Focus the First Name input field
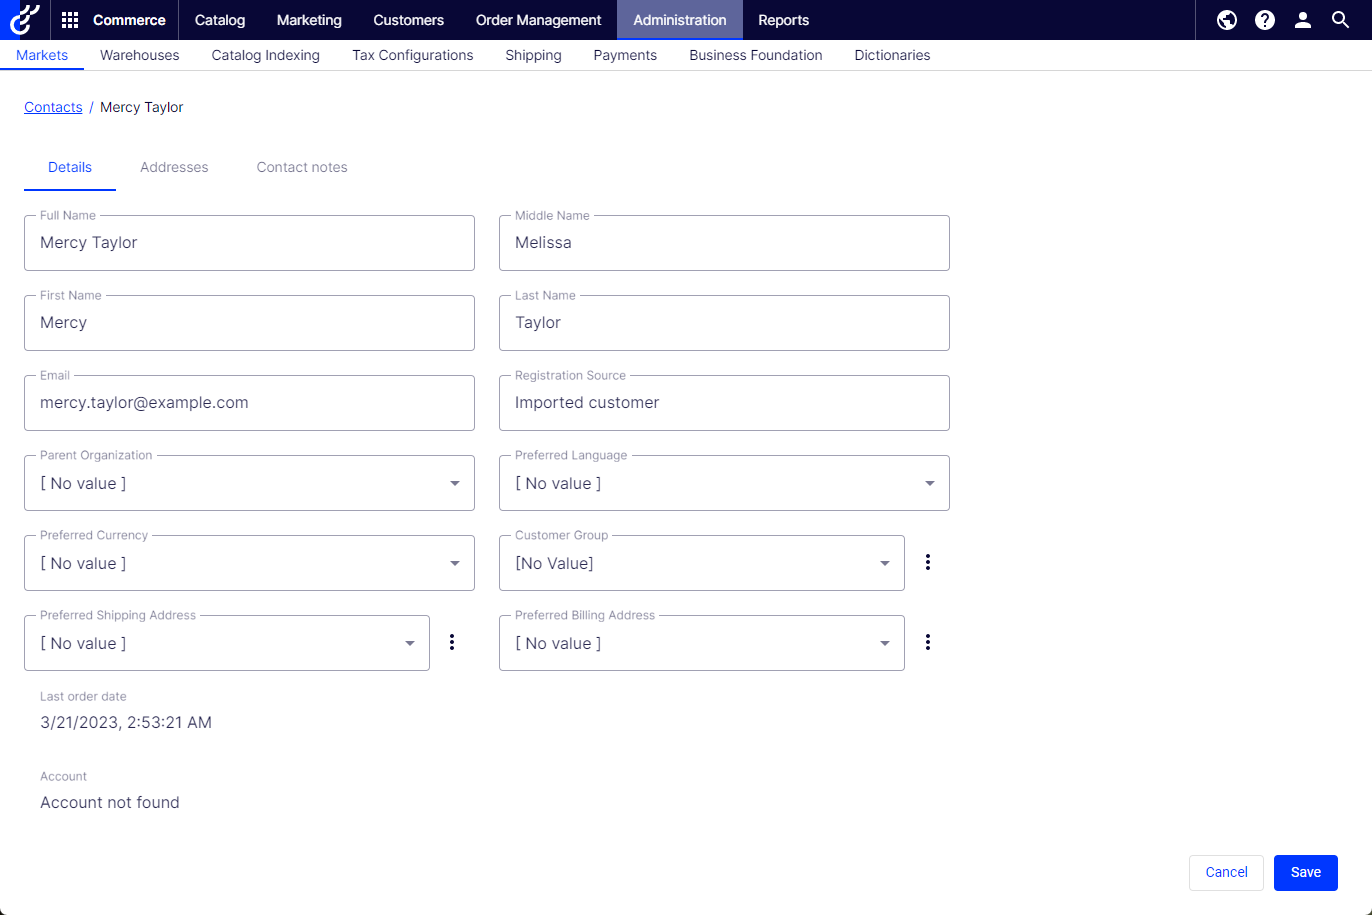 (x=249, y=323)
